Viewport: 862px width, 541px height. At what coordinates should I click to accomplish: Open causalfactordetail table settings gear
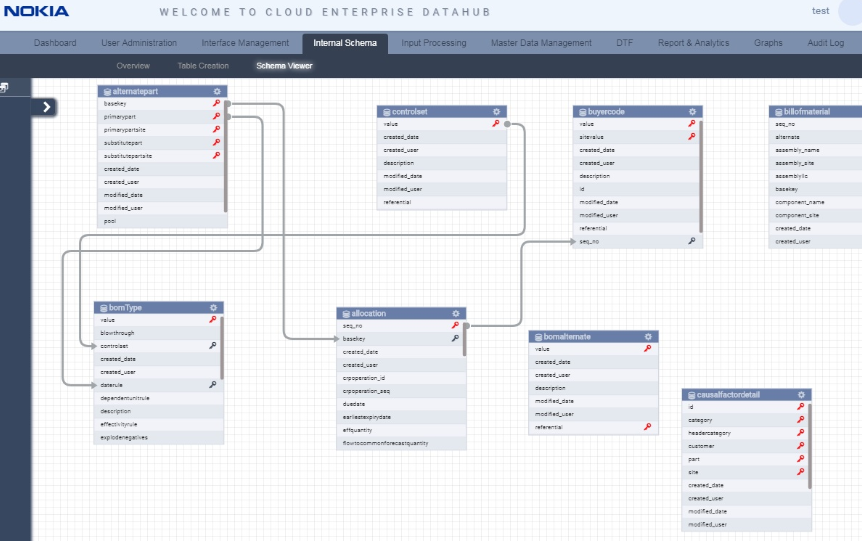[x=801, y=394]
